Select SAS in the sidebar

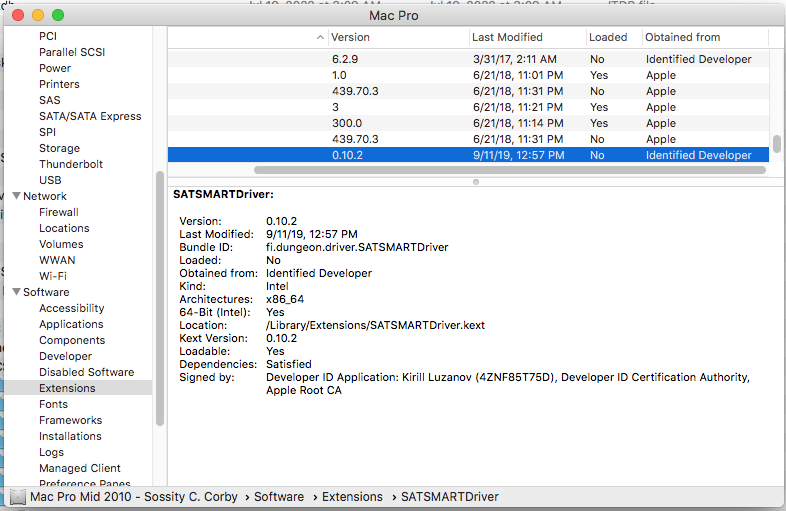(50, 100)
